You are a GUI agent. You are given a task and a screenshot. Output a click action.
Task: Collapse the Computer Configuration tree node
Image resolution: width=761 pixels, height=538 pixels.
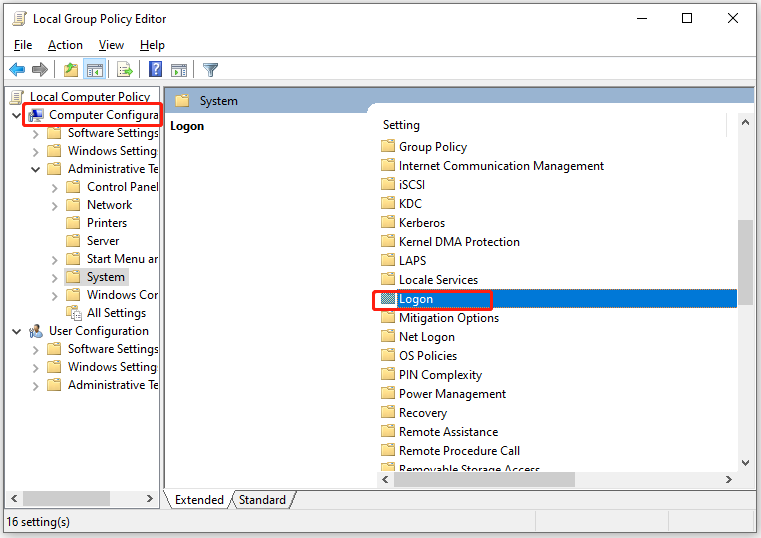pyautogui.click(x=17, y=115)
